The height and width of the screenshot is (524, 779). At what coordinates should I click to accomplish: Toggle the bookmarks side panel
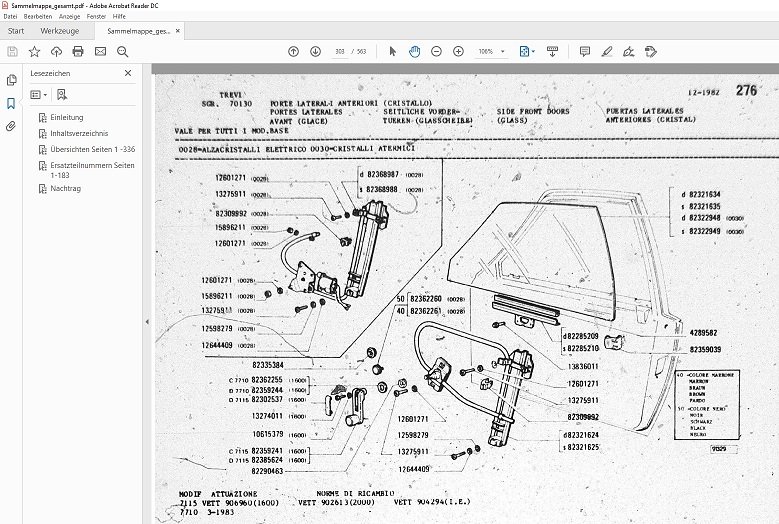pos(11,103)
